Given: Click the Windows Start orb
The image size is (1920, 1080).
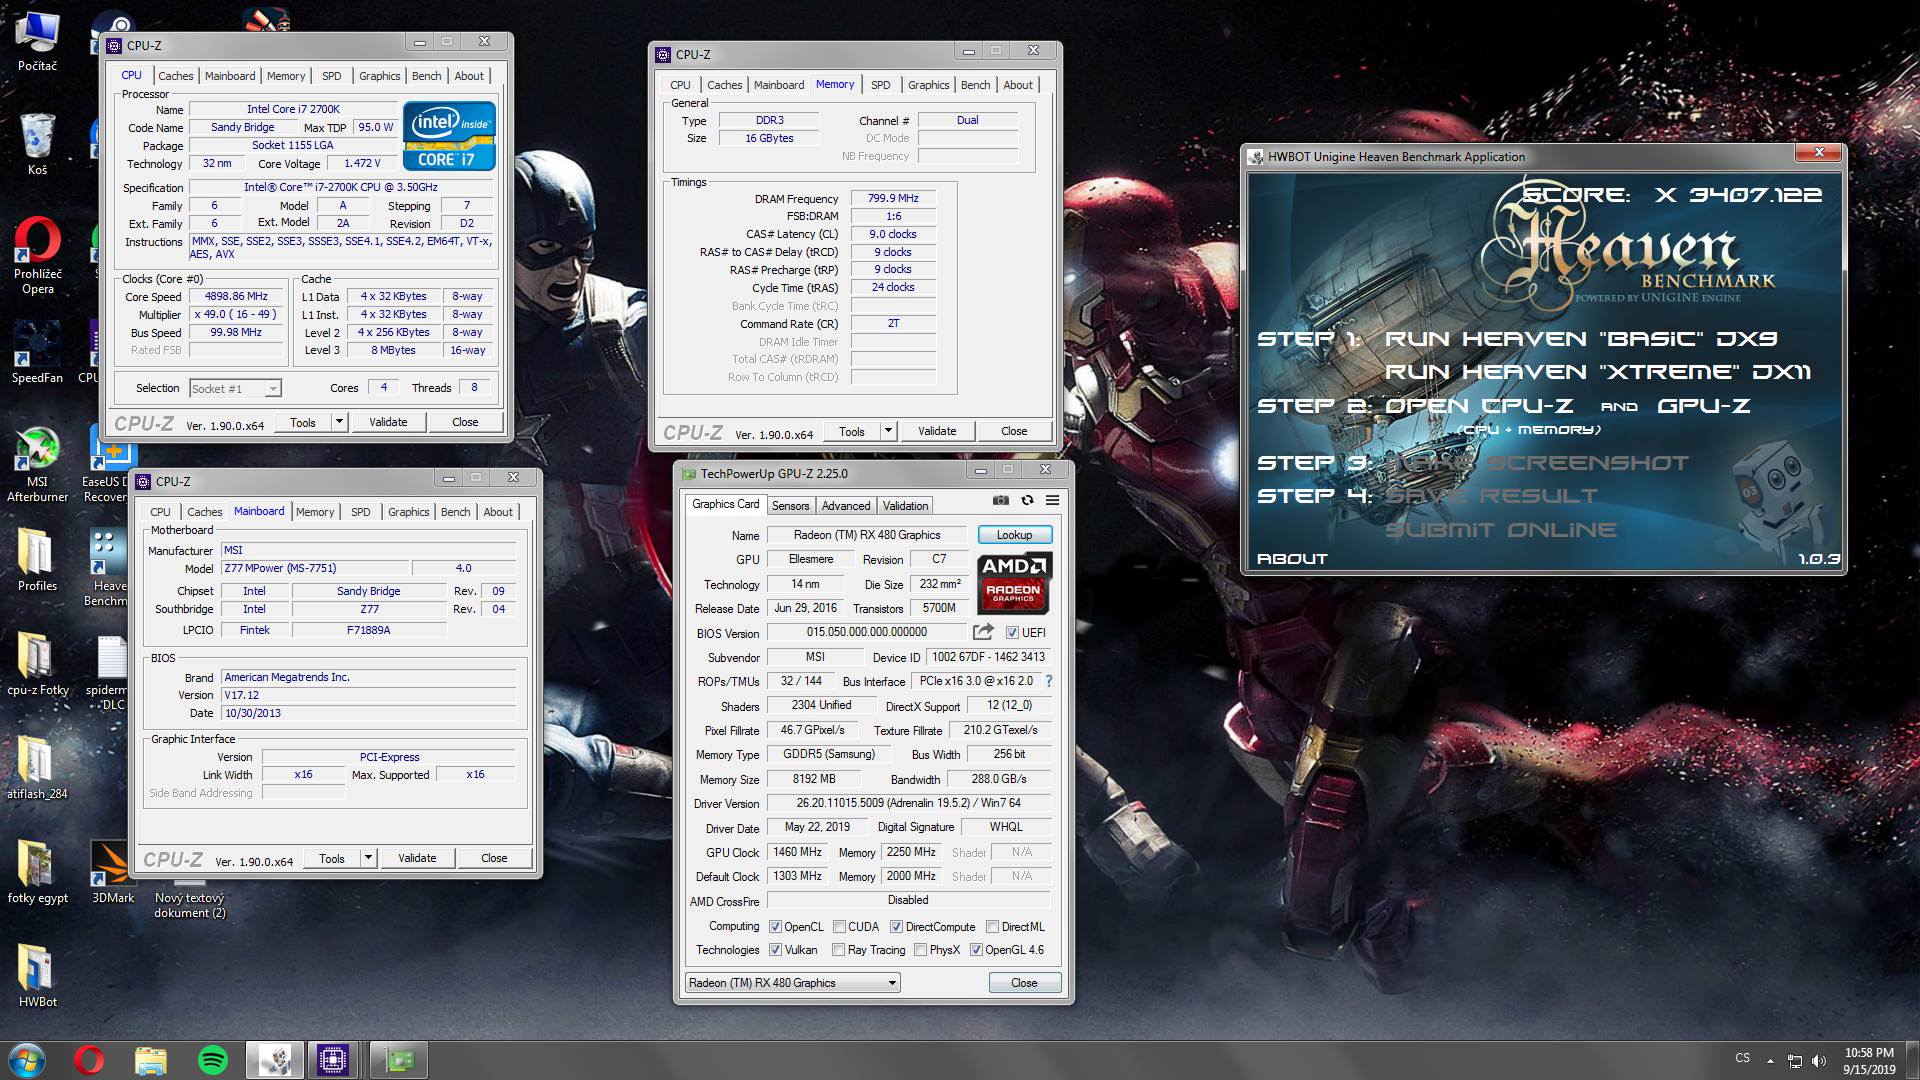Looking at the screenshot, I should [27, 1059].
